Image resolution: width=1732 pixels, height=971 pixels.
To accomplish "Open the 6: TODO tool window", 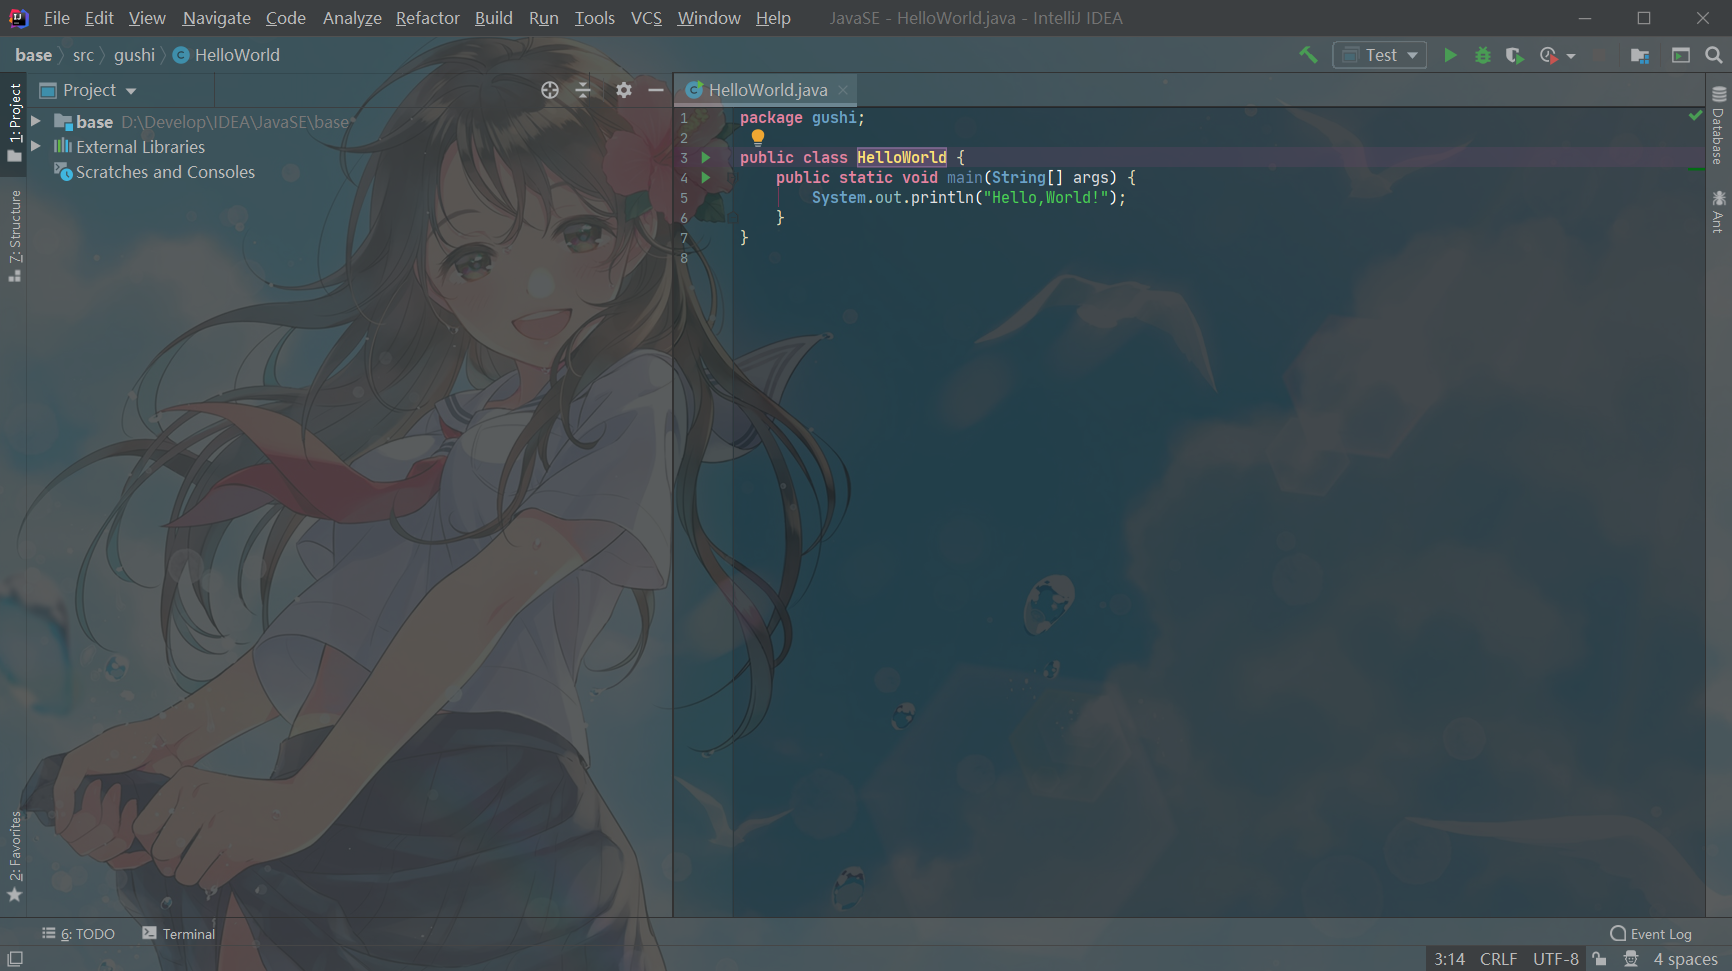I will tap(79, 934).
